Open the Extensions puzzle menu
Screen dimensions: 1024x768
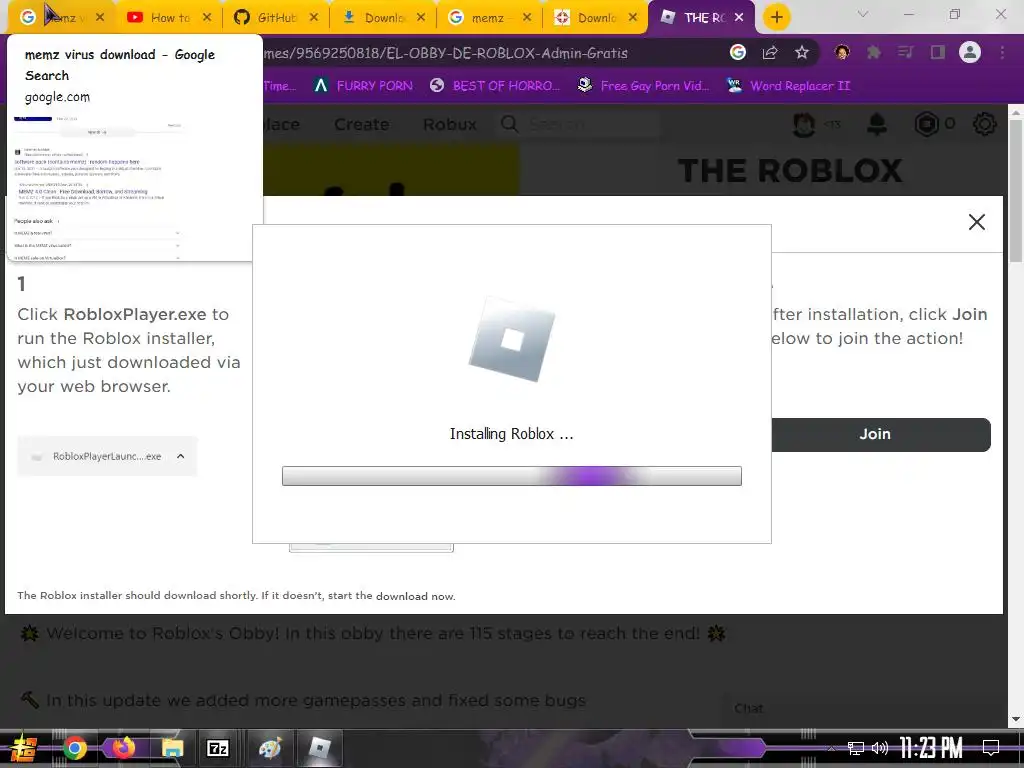coord(874,52)
